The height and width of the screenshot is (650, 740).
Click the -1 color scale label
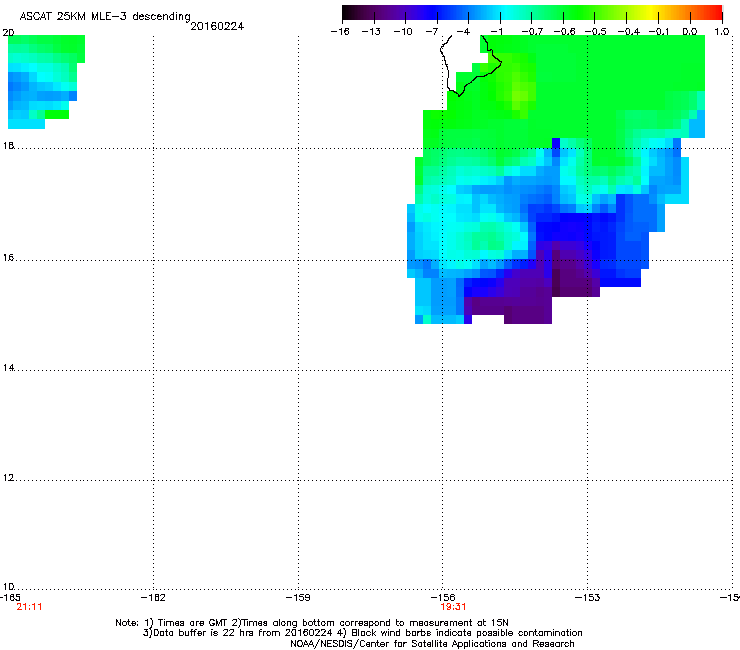(x=496, y=32)
